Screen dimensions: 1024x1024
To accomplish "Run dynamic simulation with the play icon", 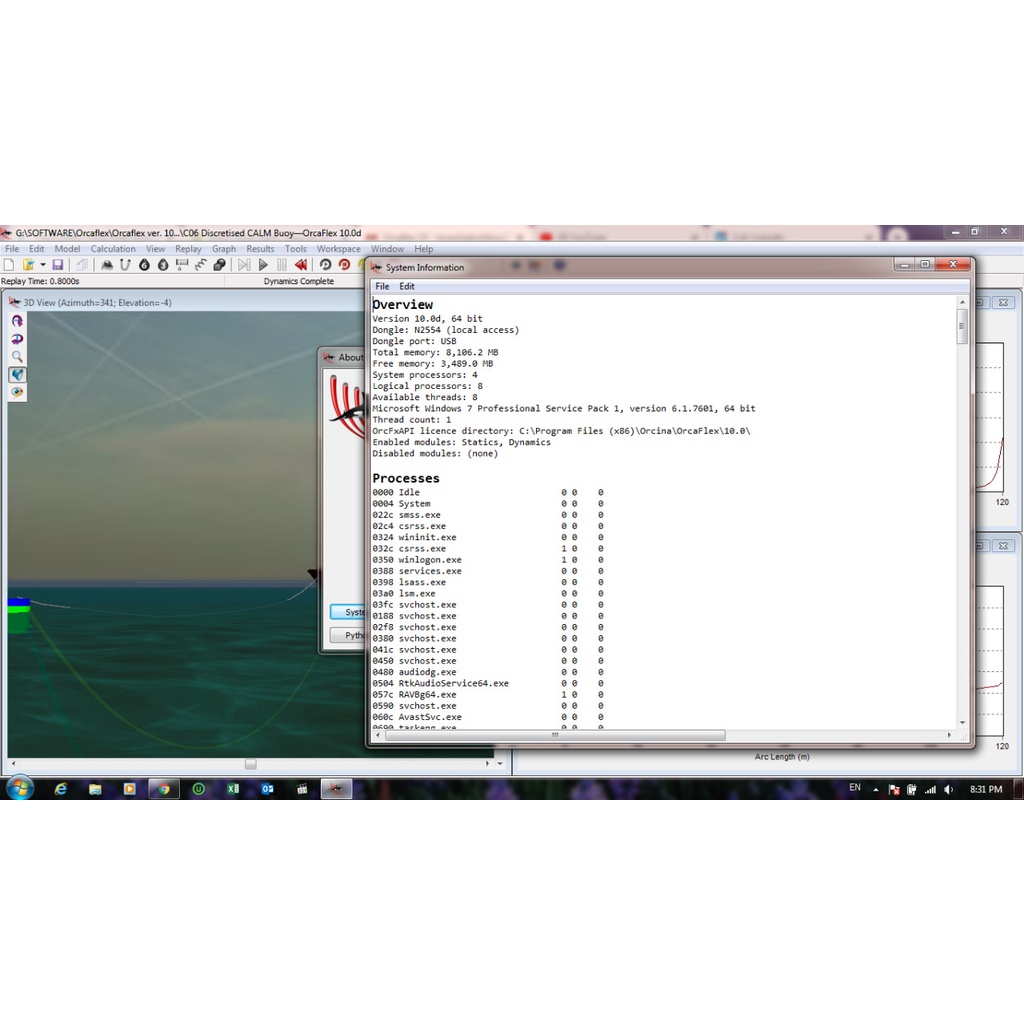I will (263, 264).
